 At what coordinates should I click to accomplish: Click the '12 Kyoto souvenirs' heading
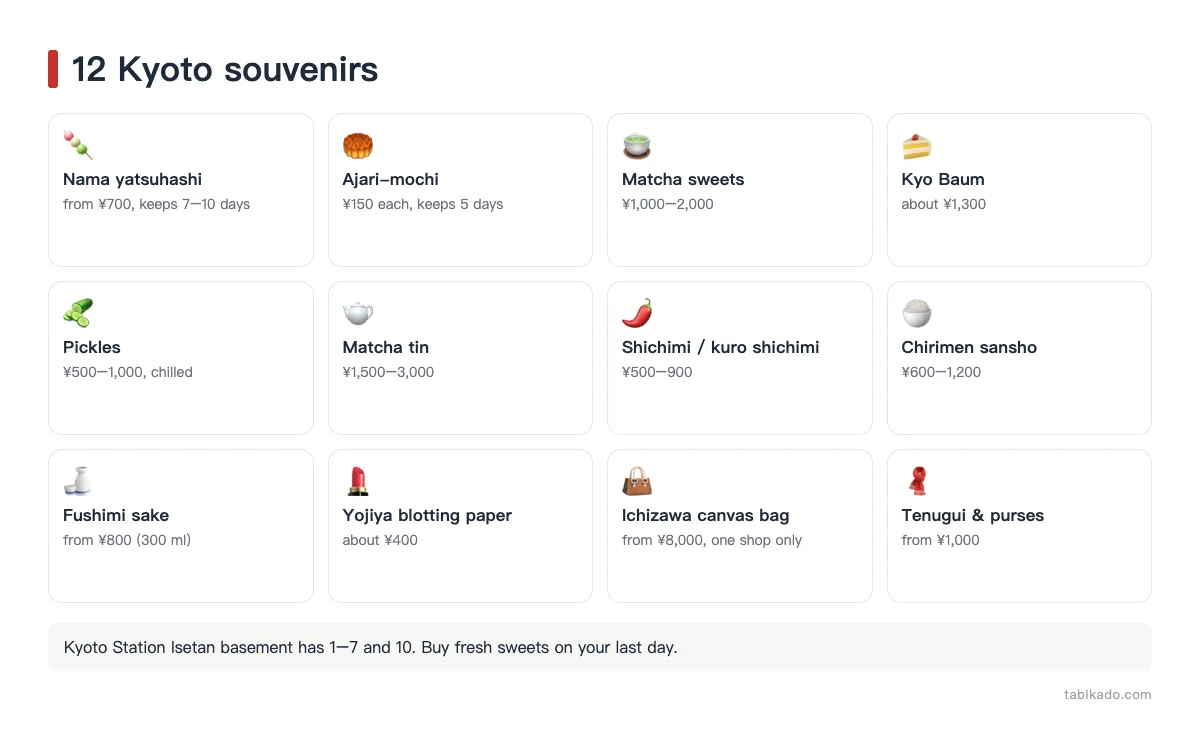point(225,70)
